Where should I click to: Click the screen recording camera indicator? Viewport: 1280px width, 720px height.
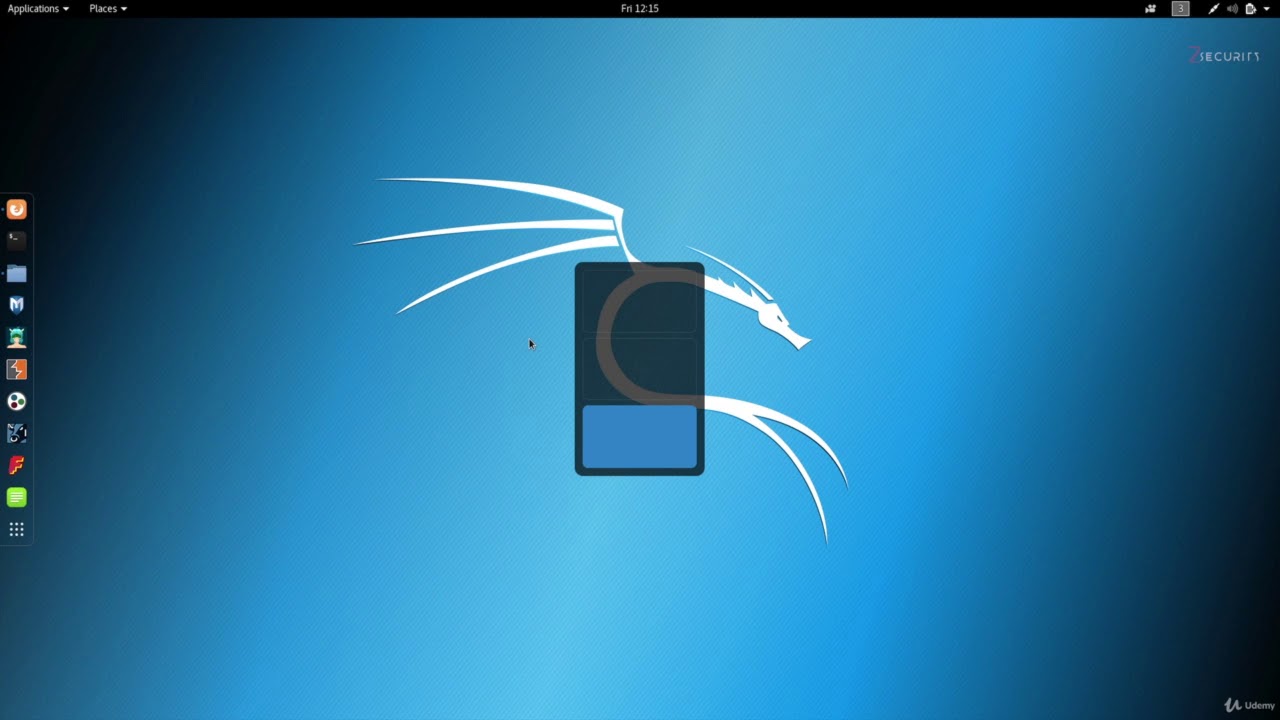click(x=1151, y=8)
